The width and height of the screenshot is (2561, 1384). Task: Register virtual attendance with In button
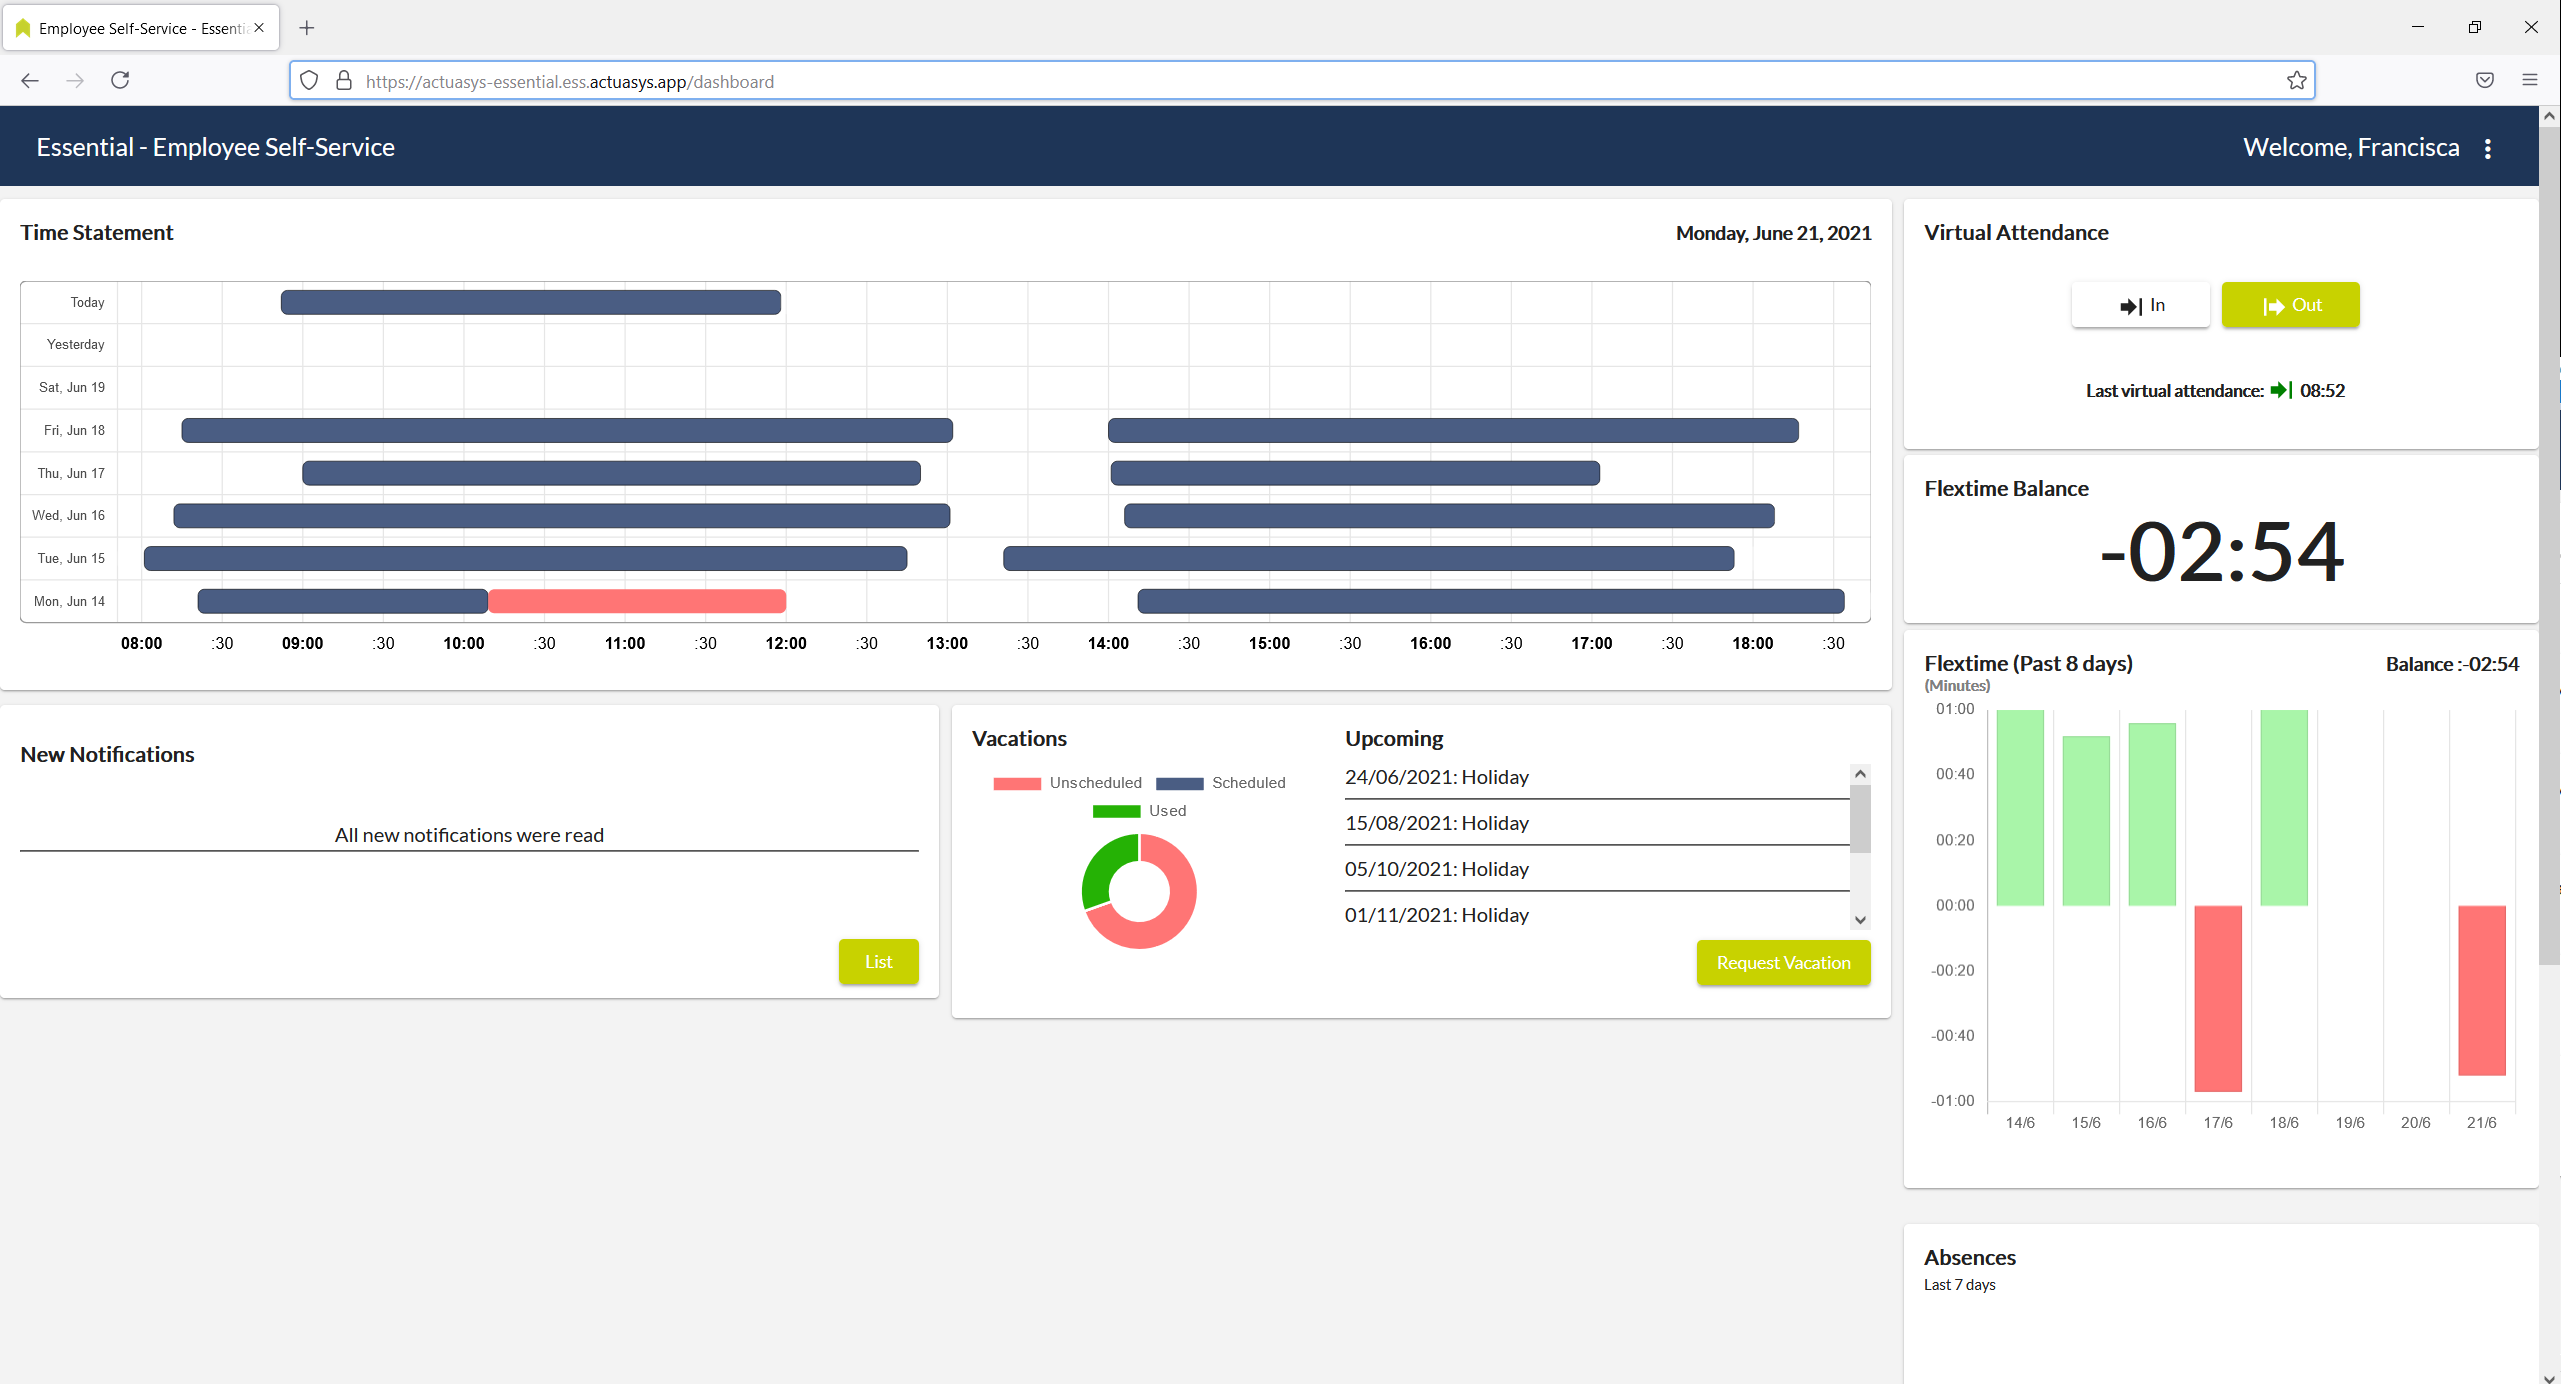pos(2141,305)
